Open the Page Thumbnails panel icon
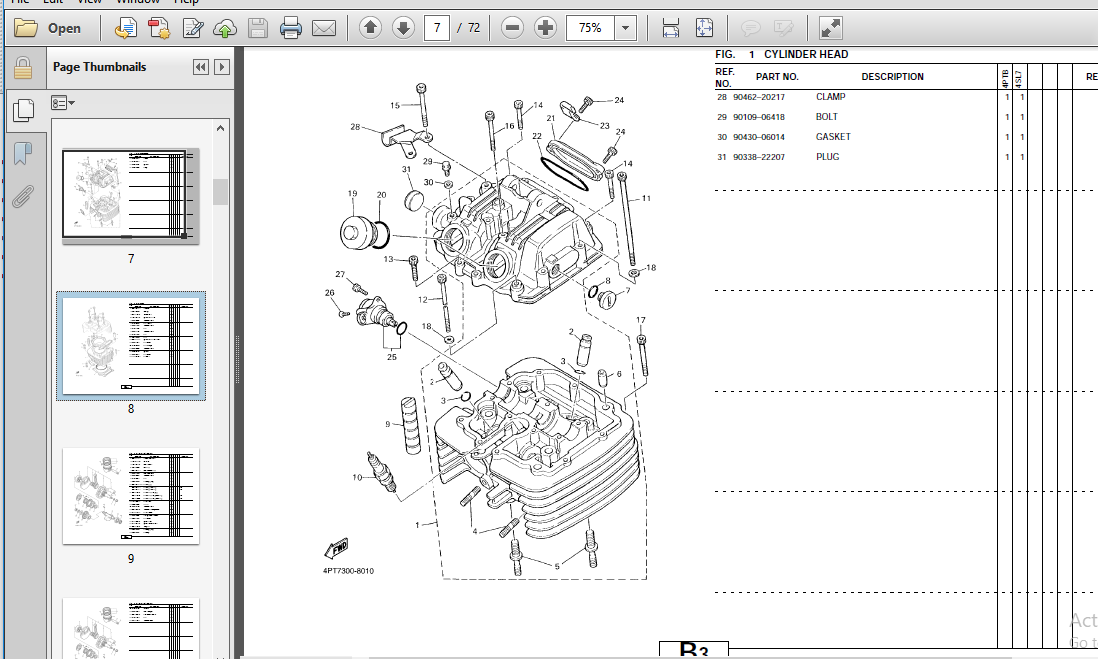Screen dimensions: 1098x659 [23, 110]
